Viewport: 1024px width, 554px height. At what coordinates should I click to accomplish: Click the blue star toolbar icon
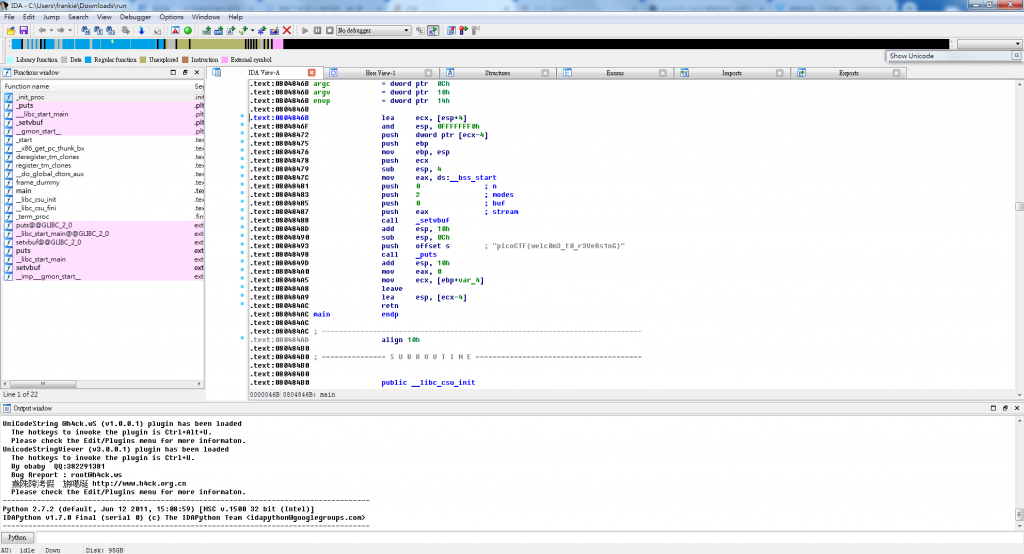pos(262,31)
